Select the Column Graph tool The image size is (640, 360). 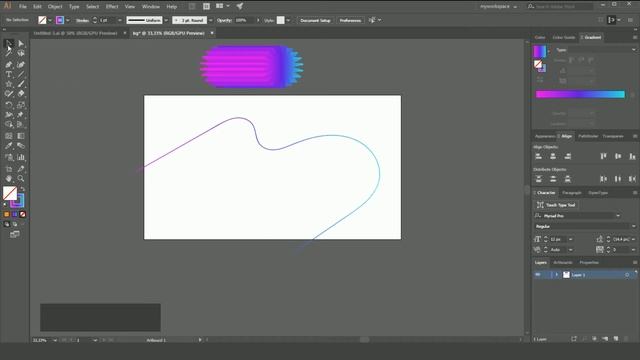[x=21, y=157]
